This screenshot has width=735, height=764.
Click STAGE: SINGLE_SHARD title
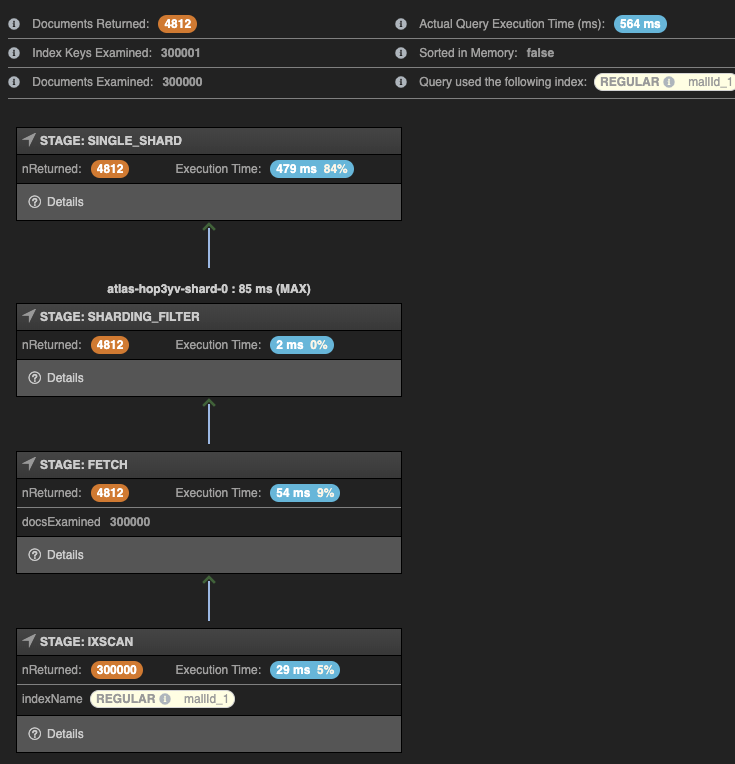point(111,140)
